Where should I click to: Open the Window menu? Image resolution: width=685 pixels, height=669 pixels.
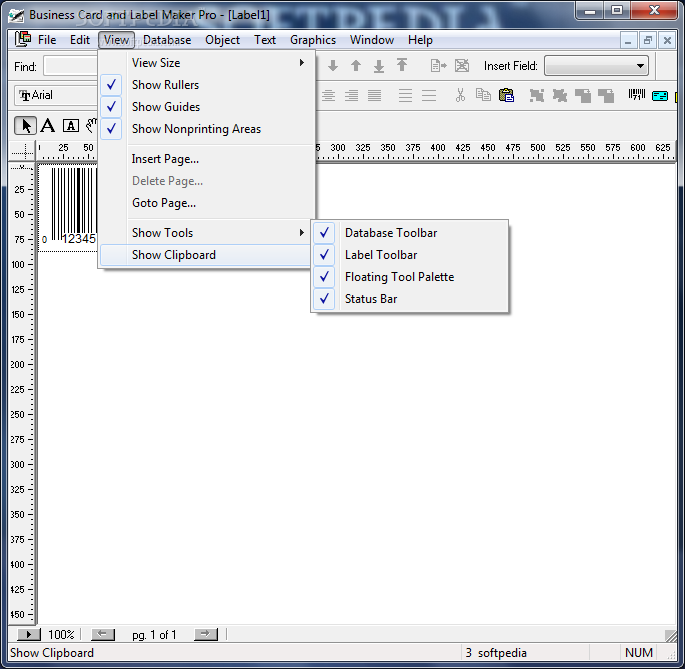point(372,40)
